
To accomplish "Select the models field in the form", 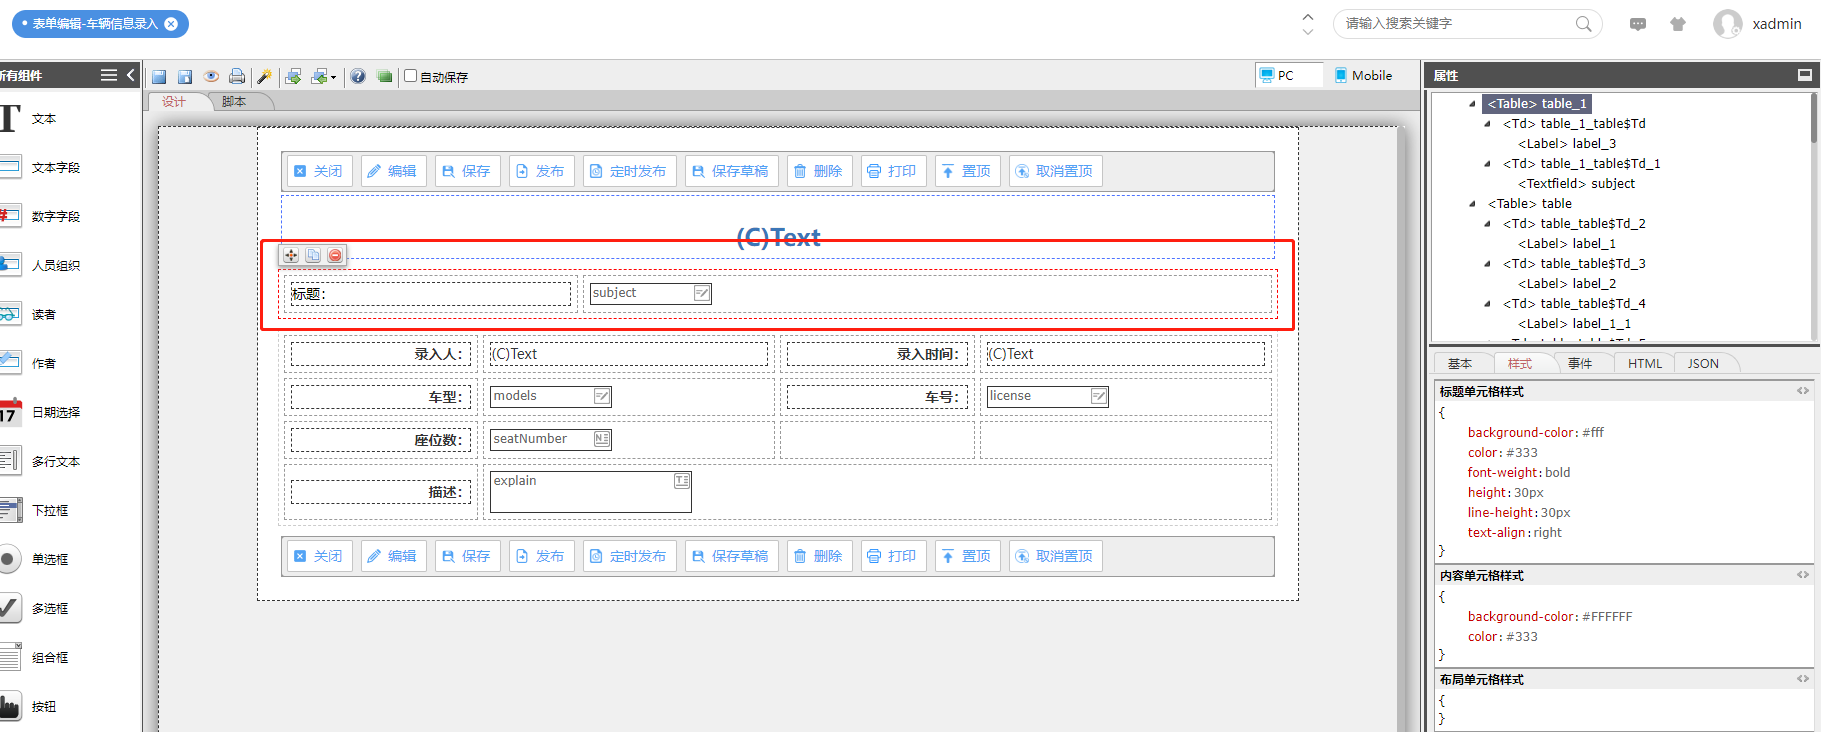I will pyautogui.click(x=550, y=396).
